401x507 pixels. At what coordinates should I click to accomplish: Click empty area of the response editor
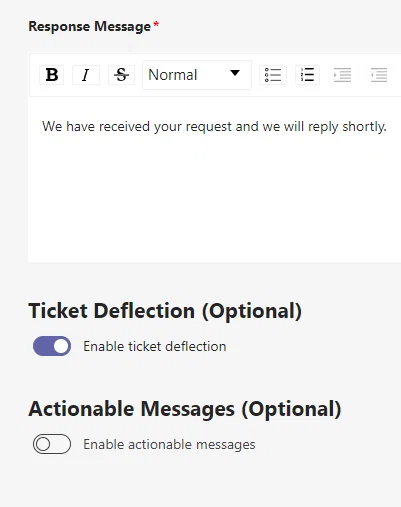point(213,200)
